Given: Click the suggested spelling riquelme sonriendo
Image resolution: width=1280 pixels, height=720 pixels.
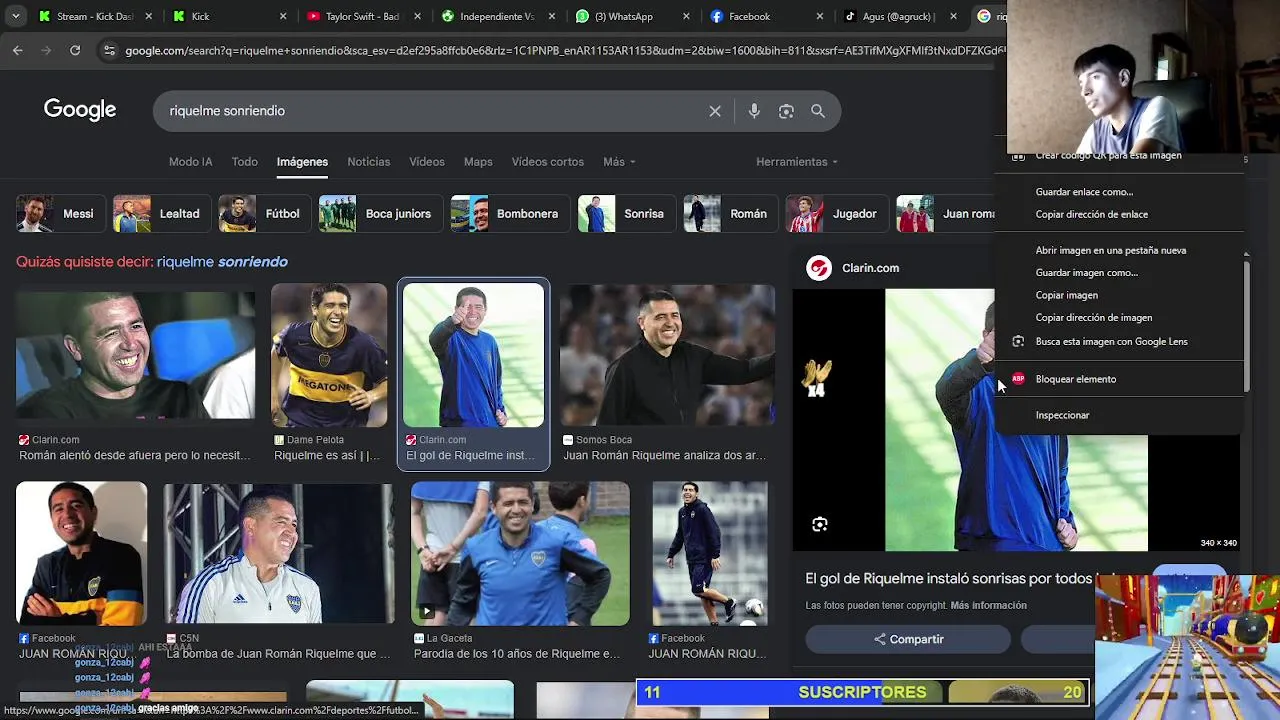Looking at the screenshot, I should pos(222,262).
